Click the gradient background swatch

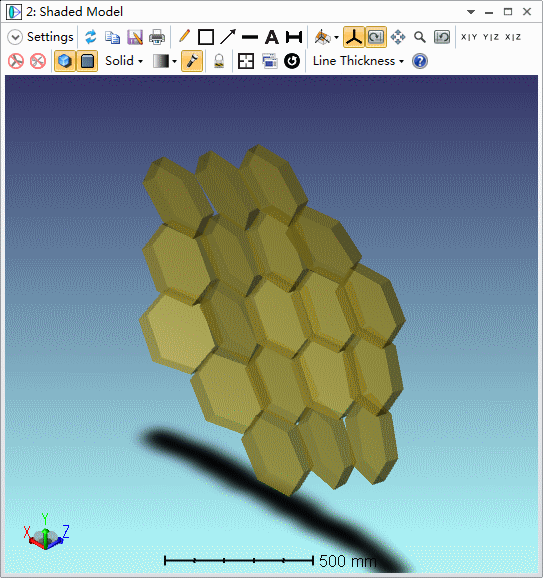(161, 61)
